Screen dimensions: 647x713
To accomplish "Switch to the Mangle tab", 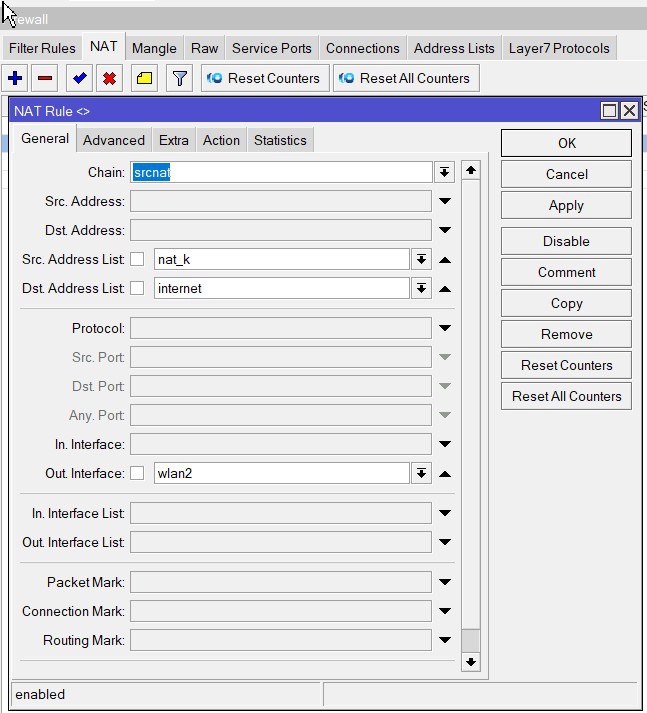I will coord(154,48).
